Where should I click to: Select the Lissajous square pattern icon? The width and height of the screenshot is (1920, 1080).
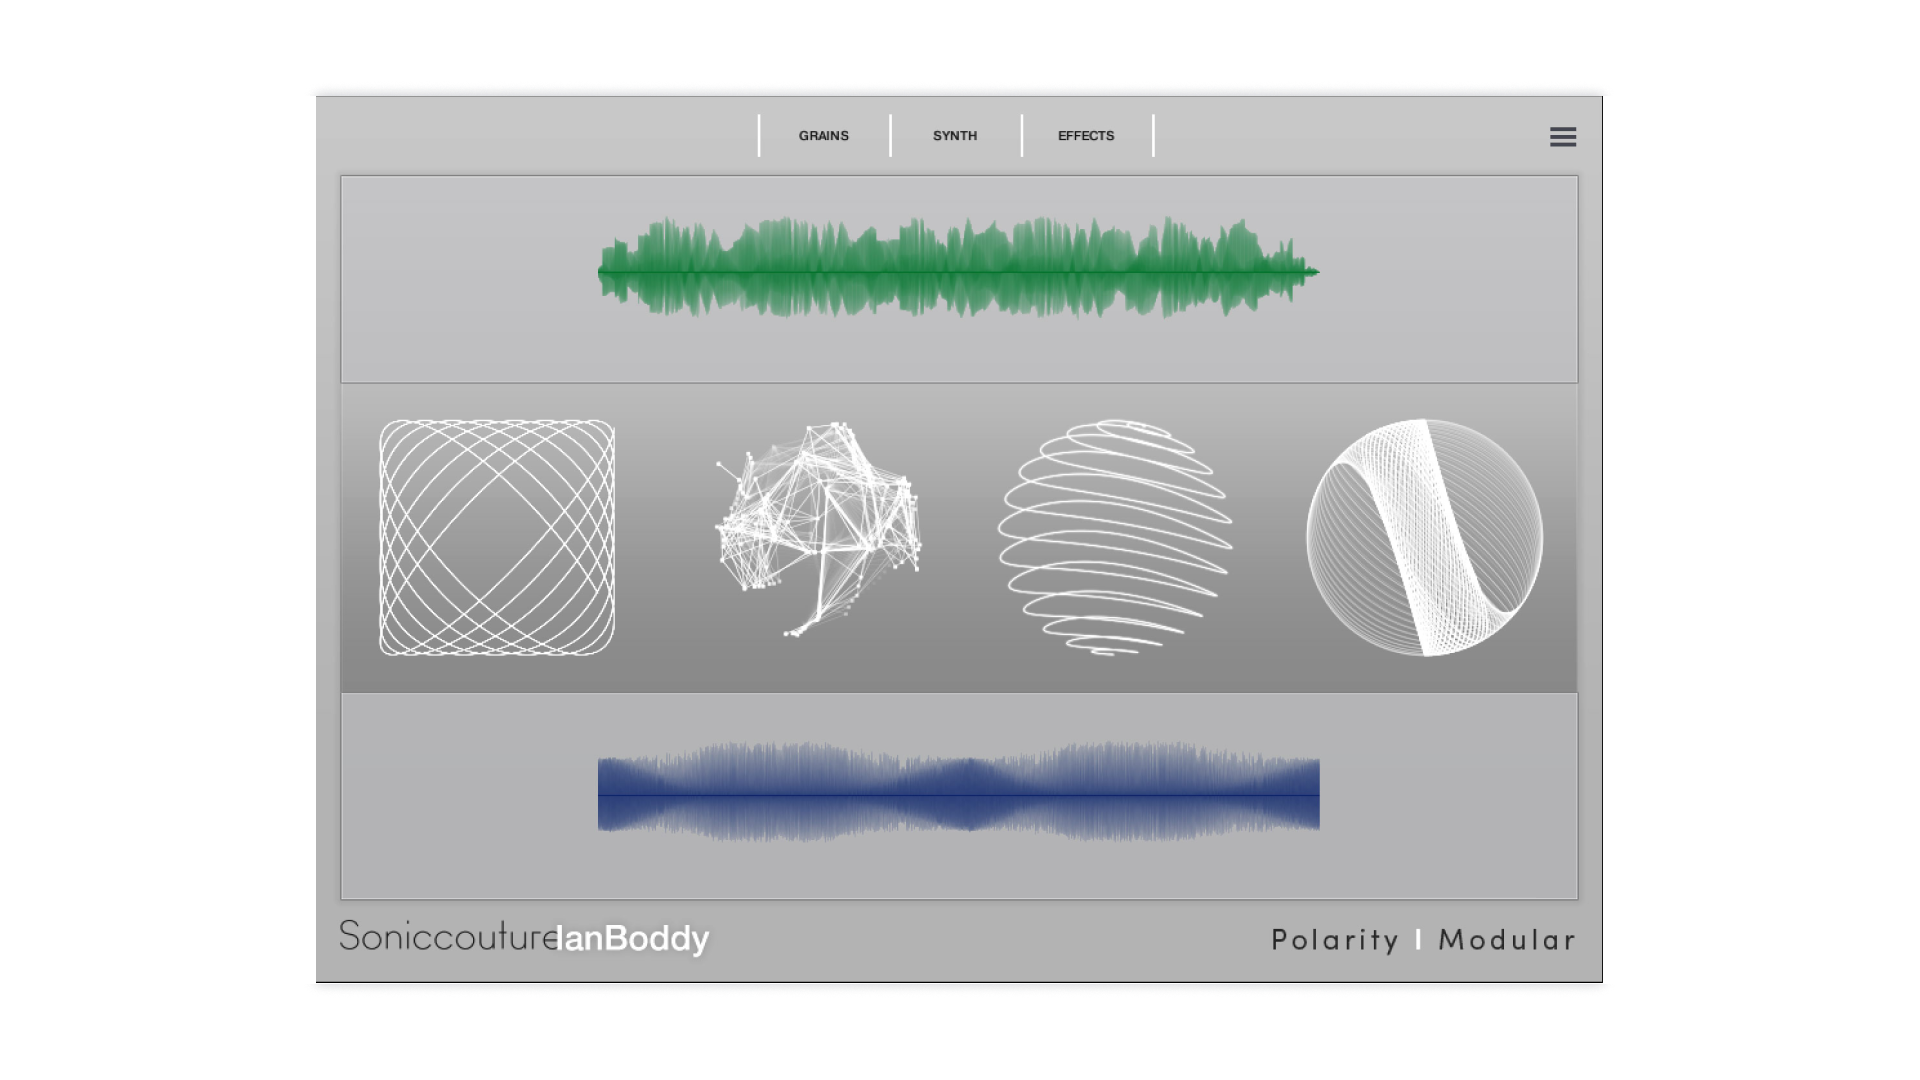[x=500, y=537]
